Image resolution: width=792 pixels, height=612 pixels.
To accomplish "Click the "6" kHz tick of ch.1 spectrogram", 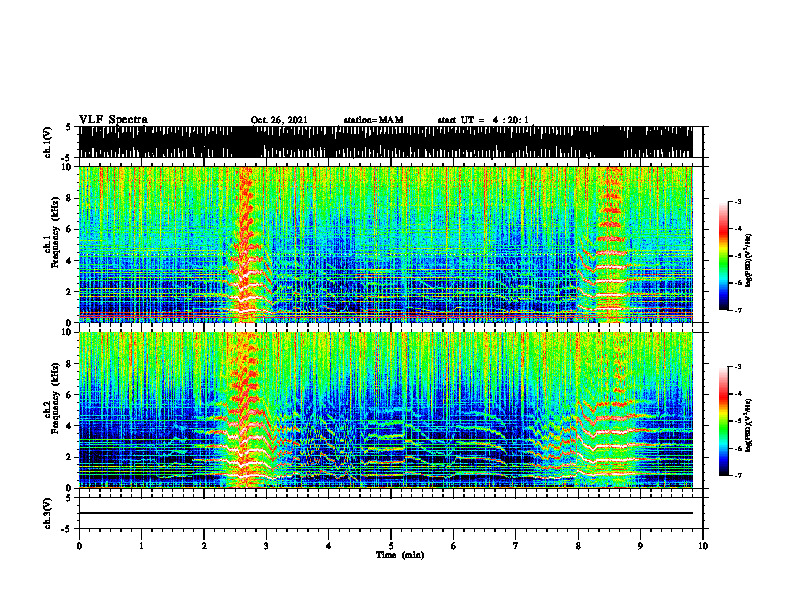I will click(71, 230).
